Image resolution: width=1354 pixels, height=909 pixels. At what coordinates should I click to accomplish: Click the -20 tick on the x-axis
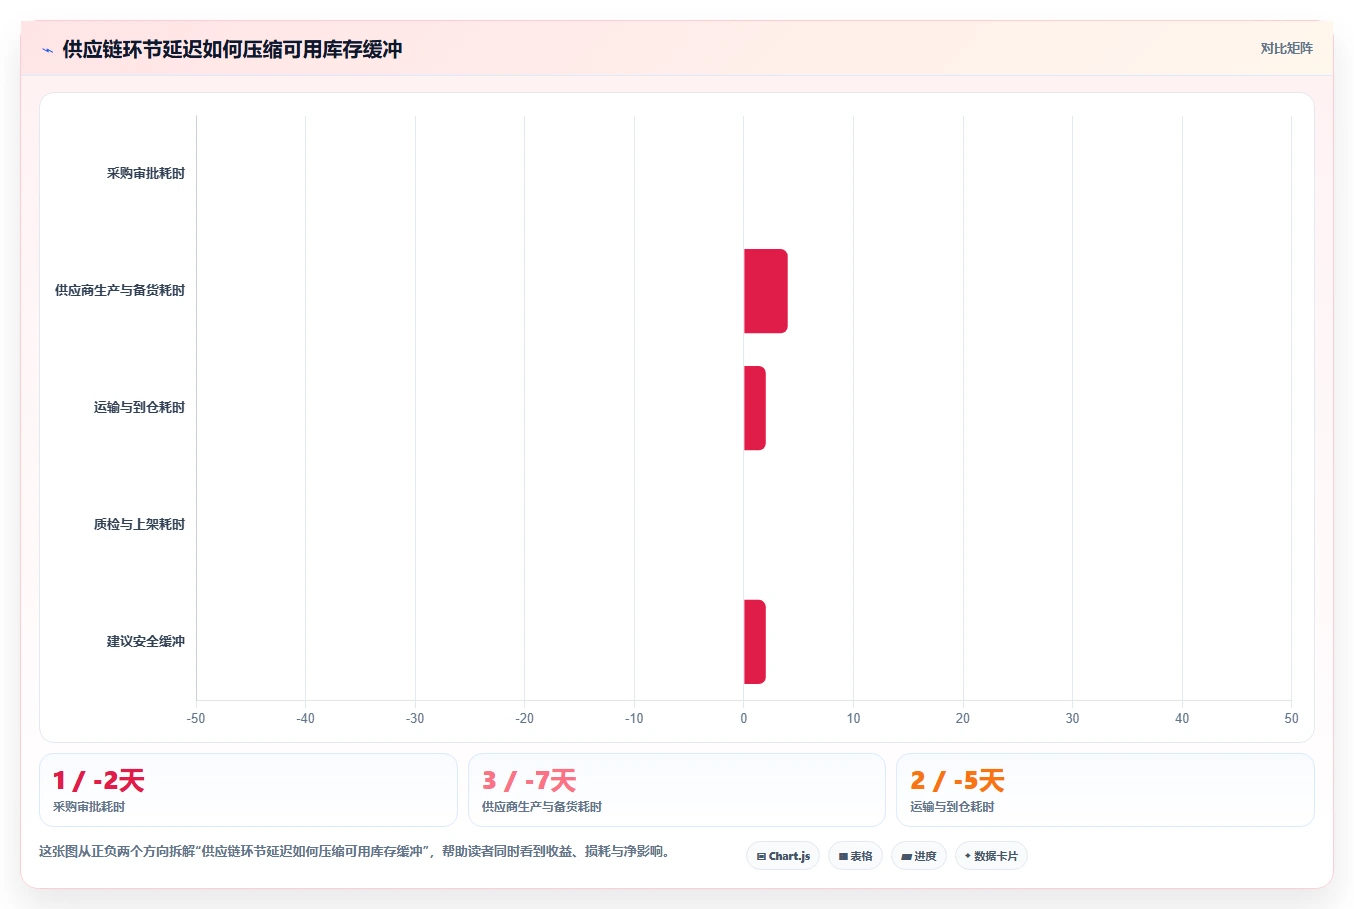(x=524, y=718)
